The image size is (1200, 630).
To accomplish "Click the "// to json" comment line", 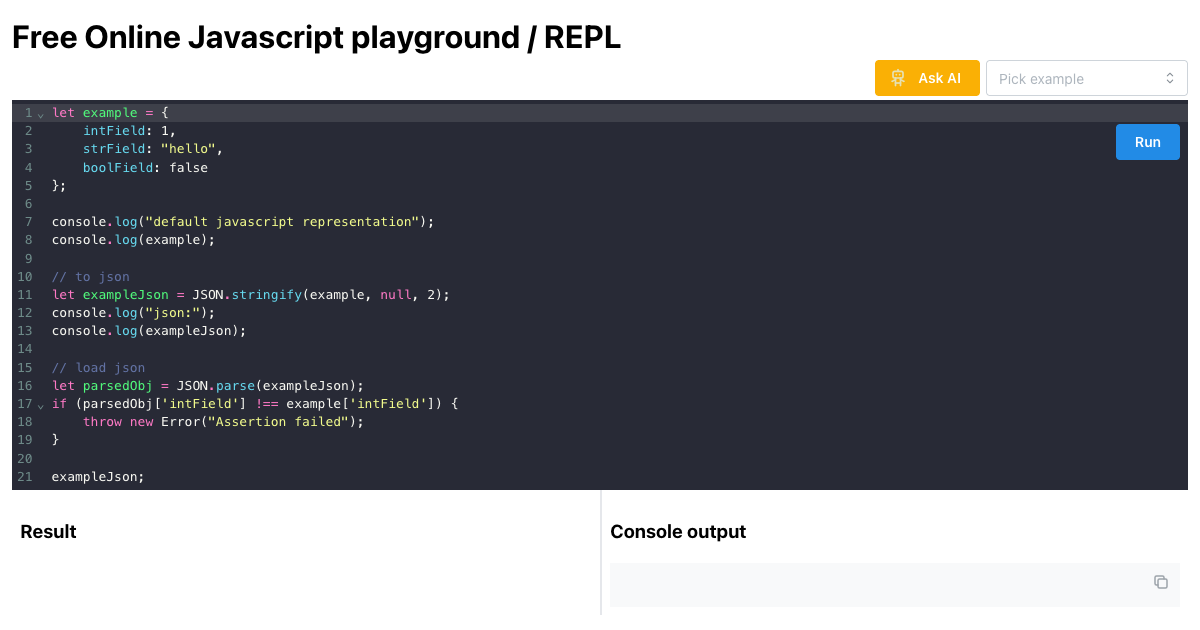I will click(91, 277).
